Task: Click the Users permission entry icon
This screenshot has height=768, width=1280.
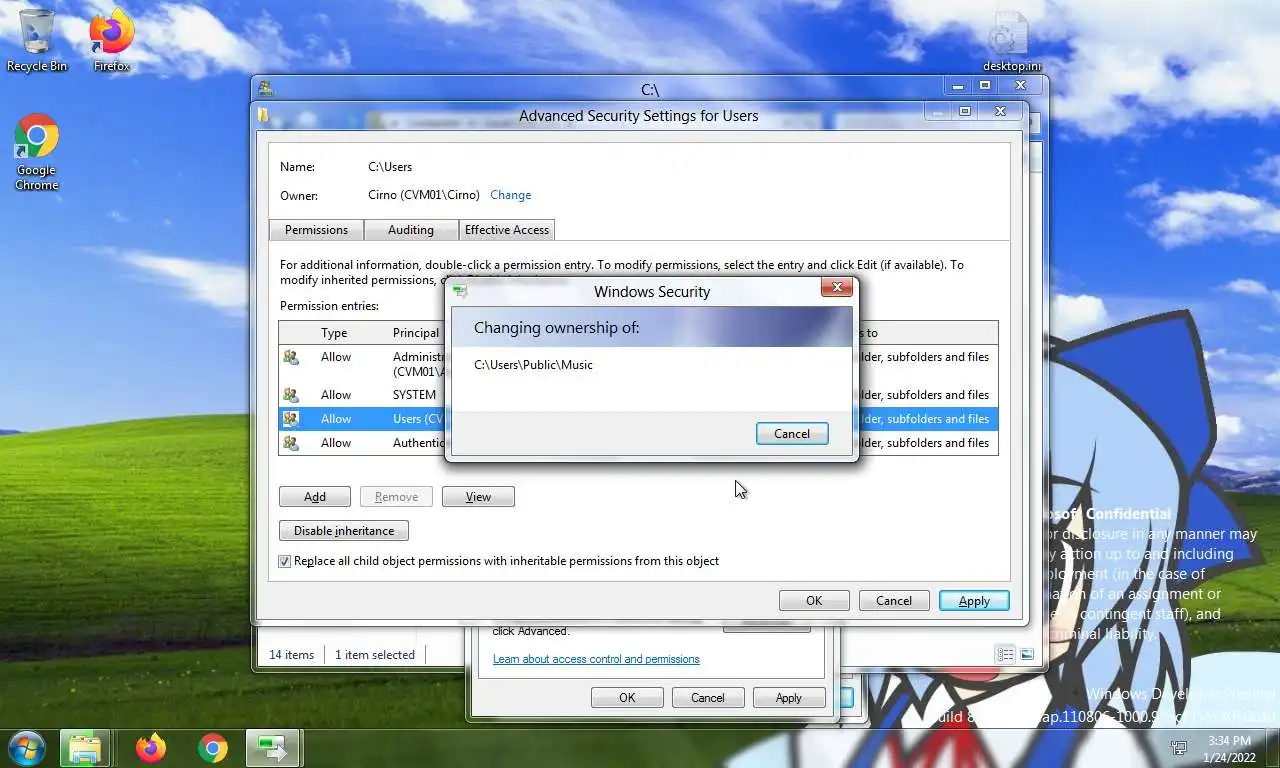Action: [291, 419]
